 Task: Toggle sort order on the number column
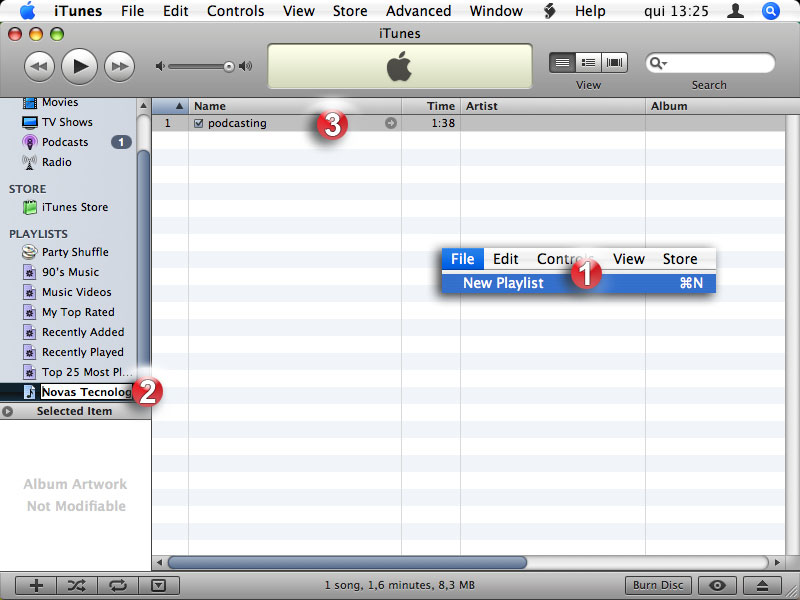[170, 106]
